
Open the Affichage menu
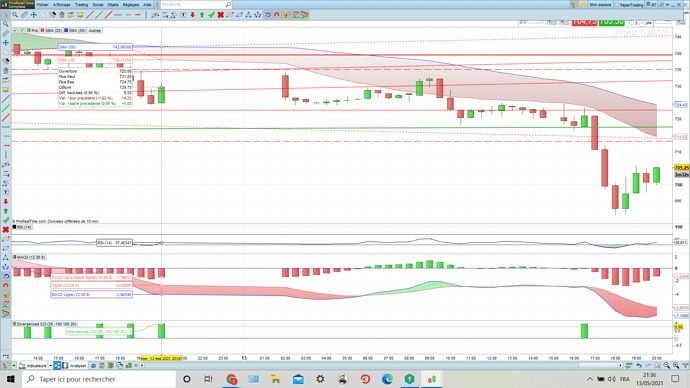coord(62,4)
